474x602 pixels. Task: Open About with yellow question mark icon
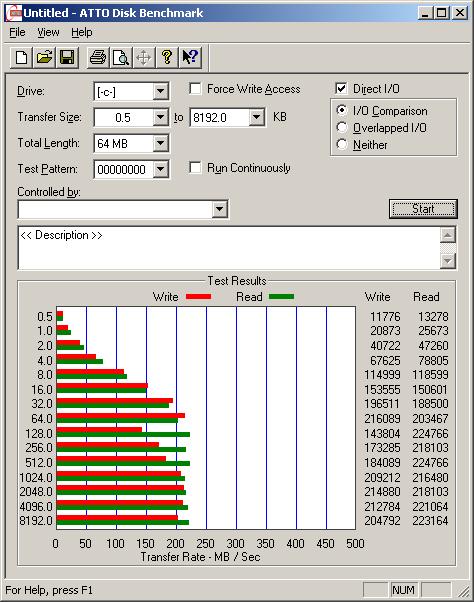coord(167,58)
